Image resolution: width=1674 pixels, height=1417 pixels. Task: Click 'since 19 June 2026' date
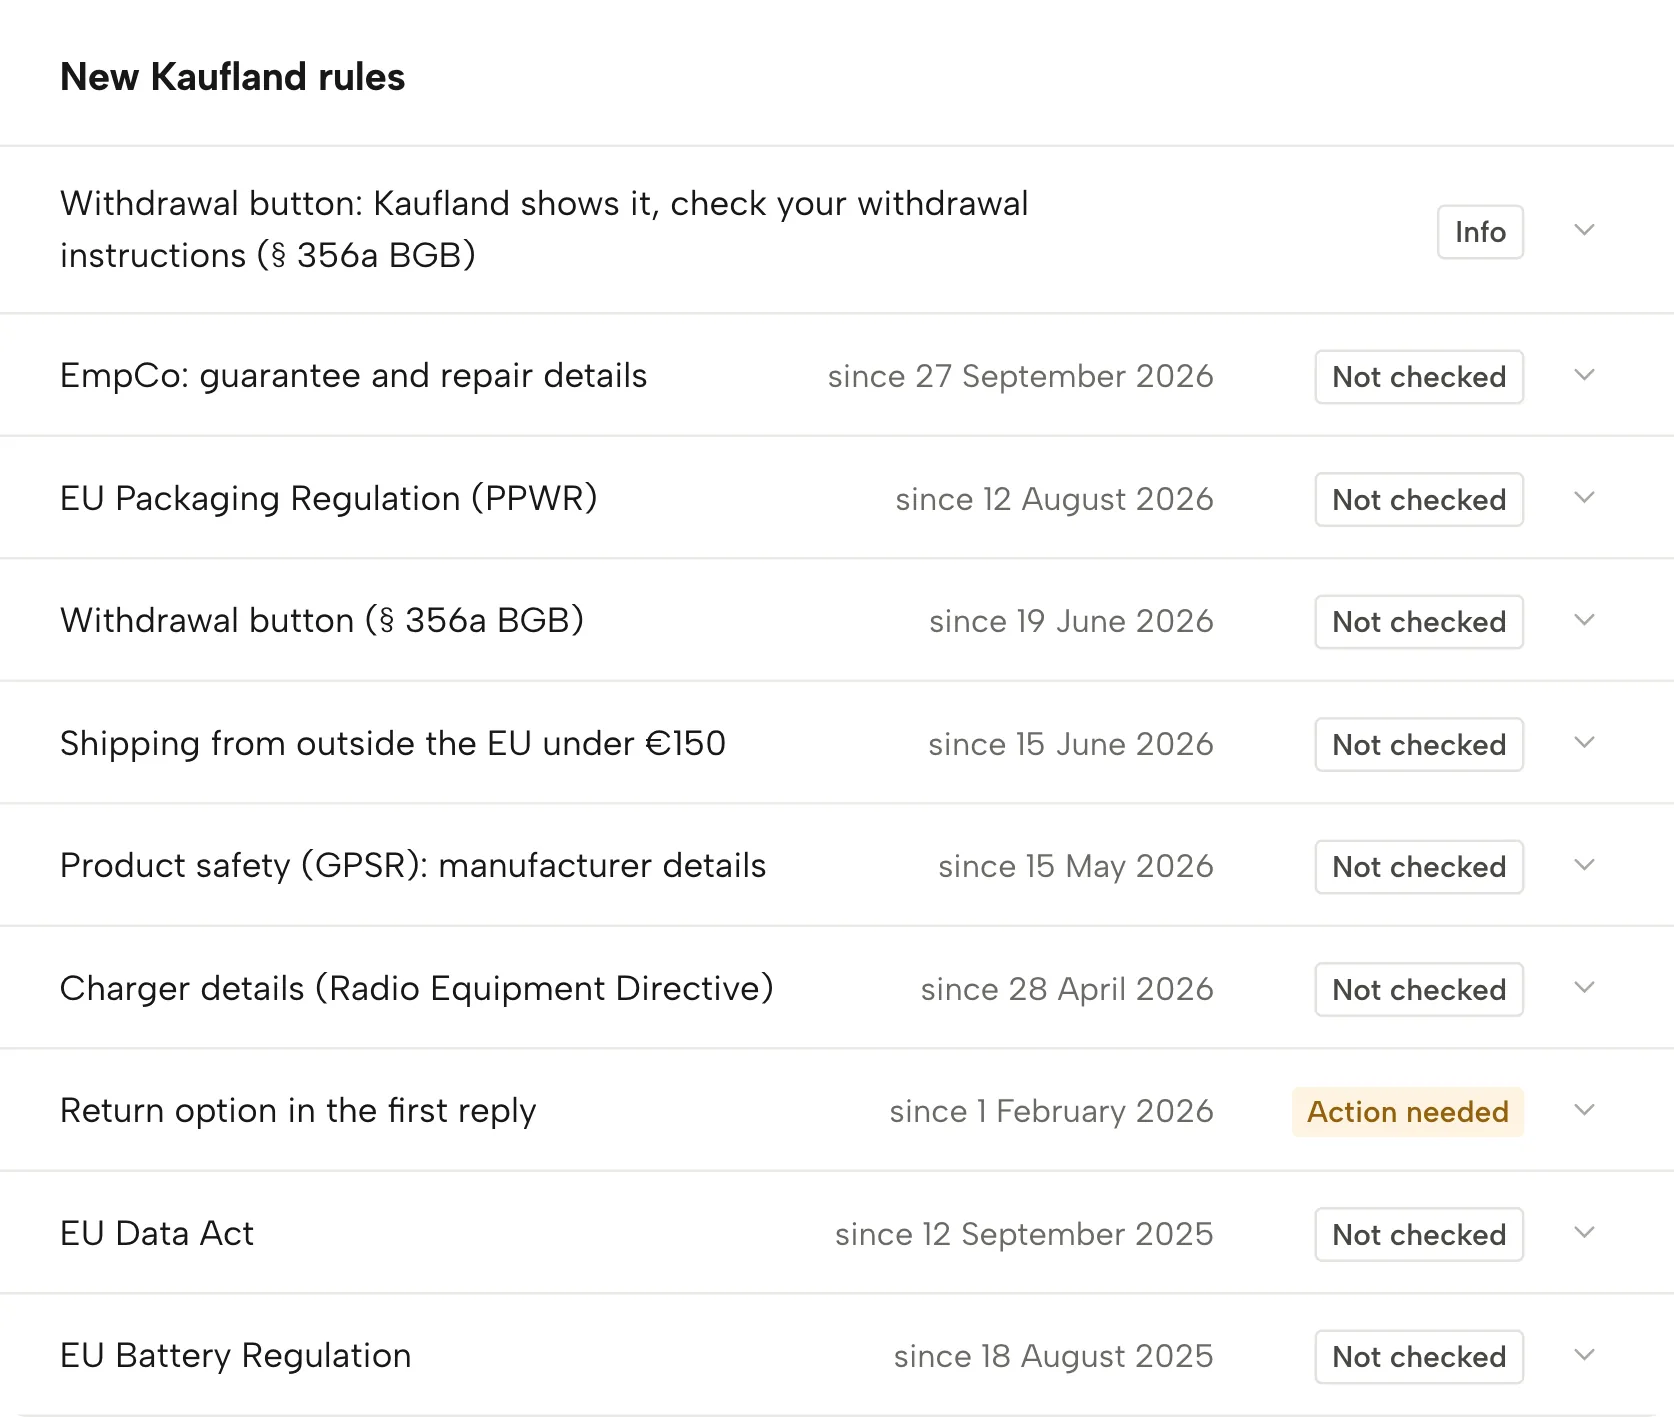coord(1071,621)
